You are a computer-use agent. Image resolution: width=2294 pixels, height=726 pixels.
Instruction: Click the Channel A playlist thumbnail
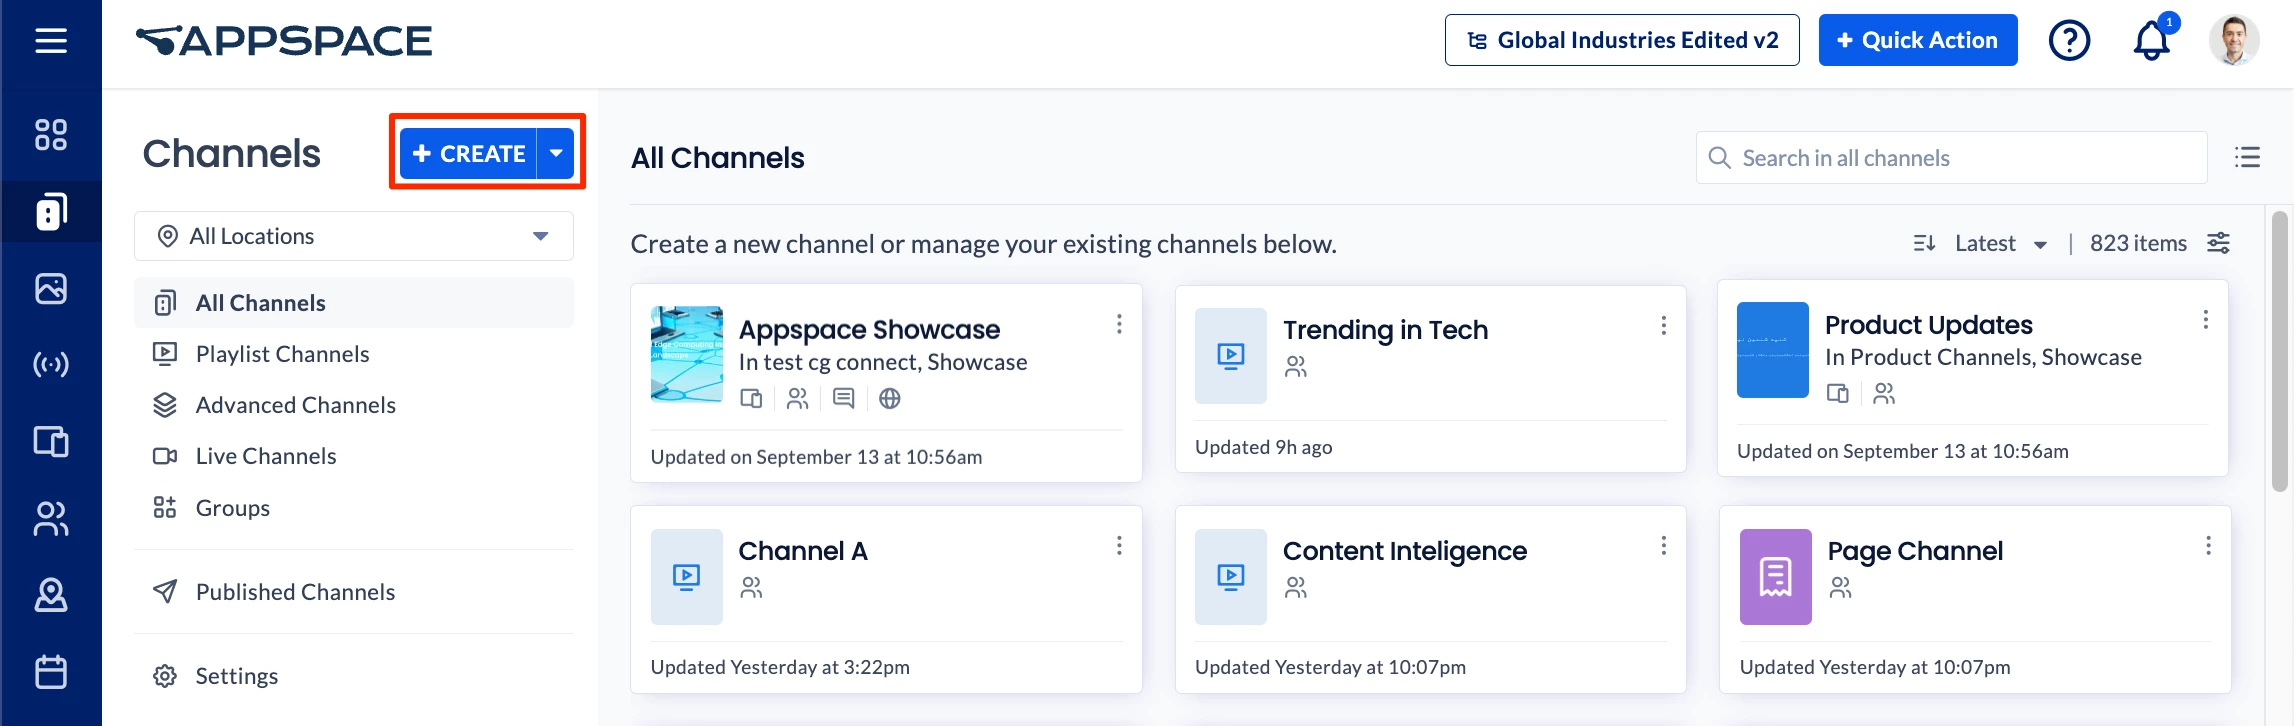coord(686,577)
